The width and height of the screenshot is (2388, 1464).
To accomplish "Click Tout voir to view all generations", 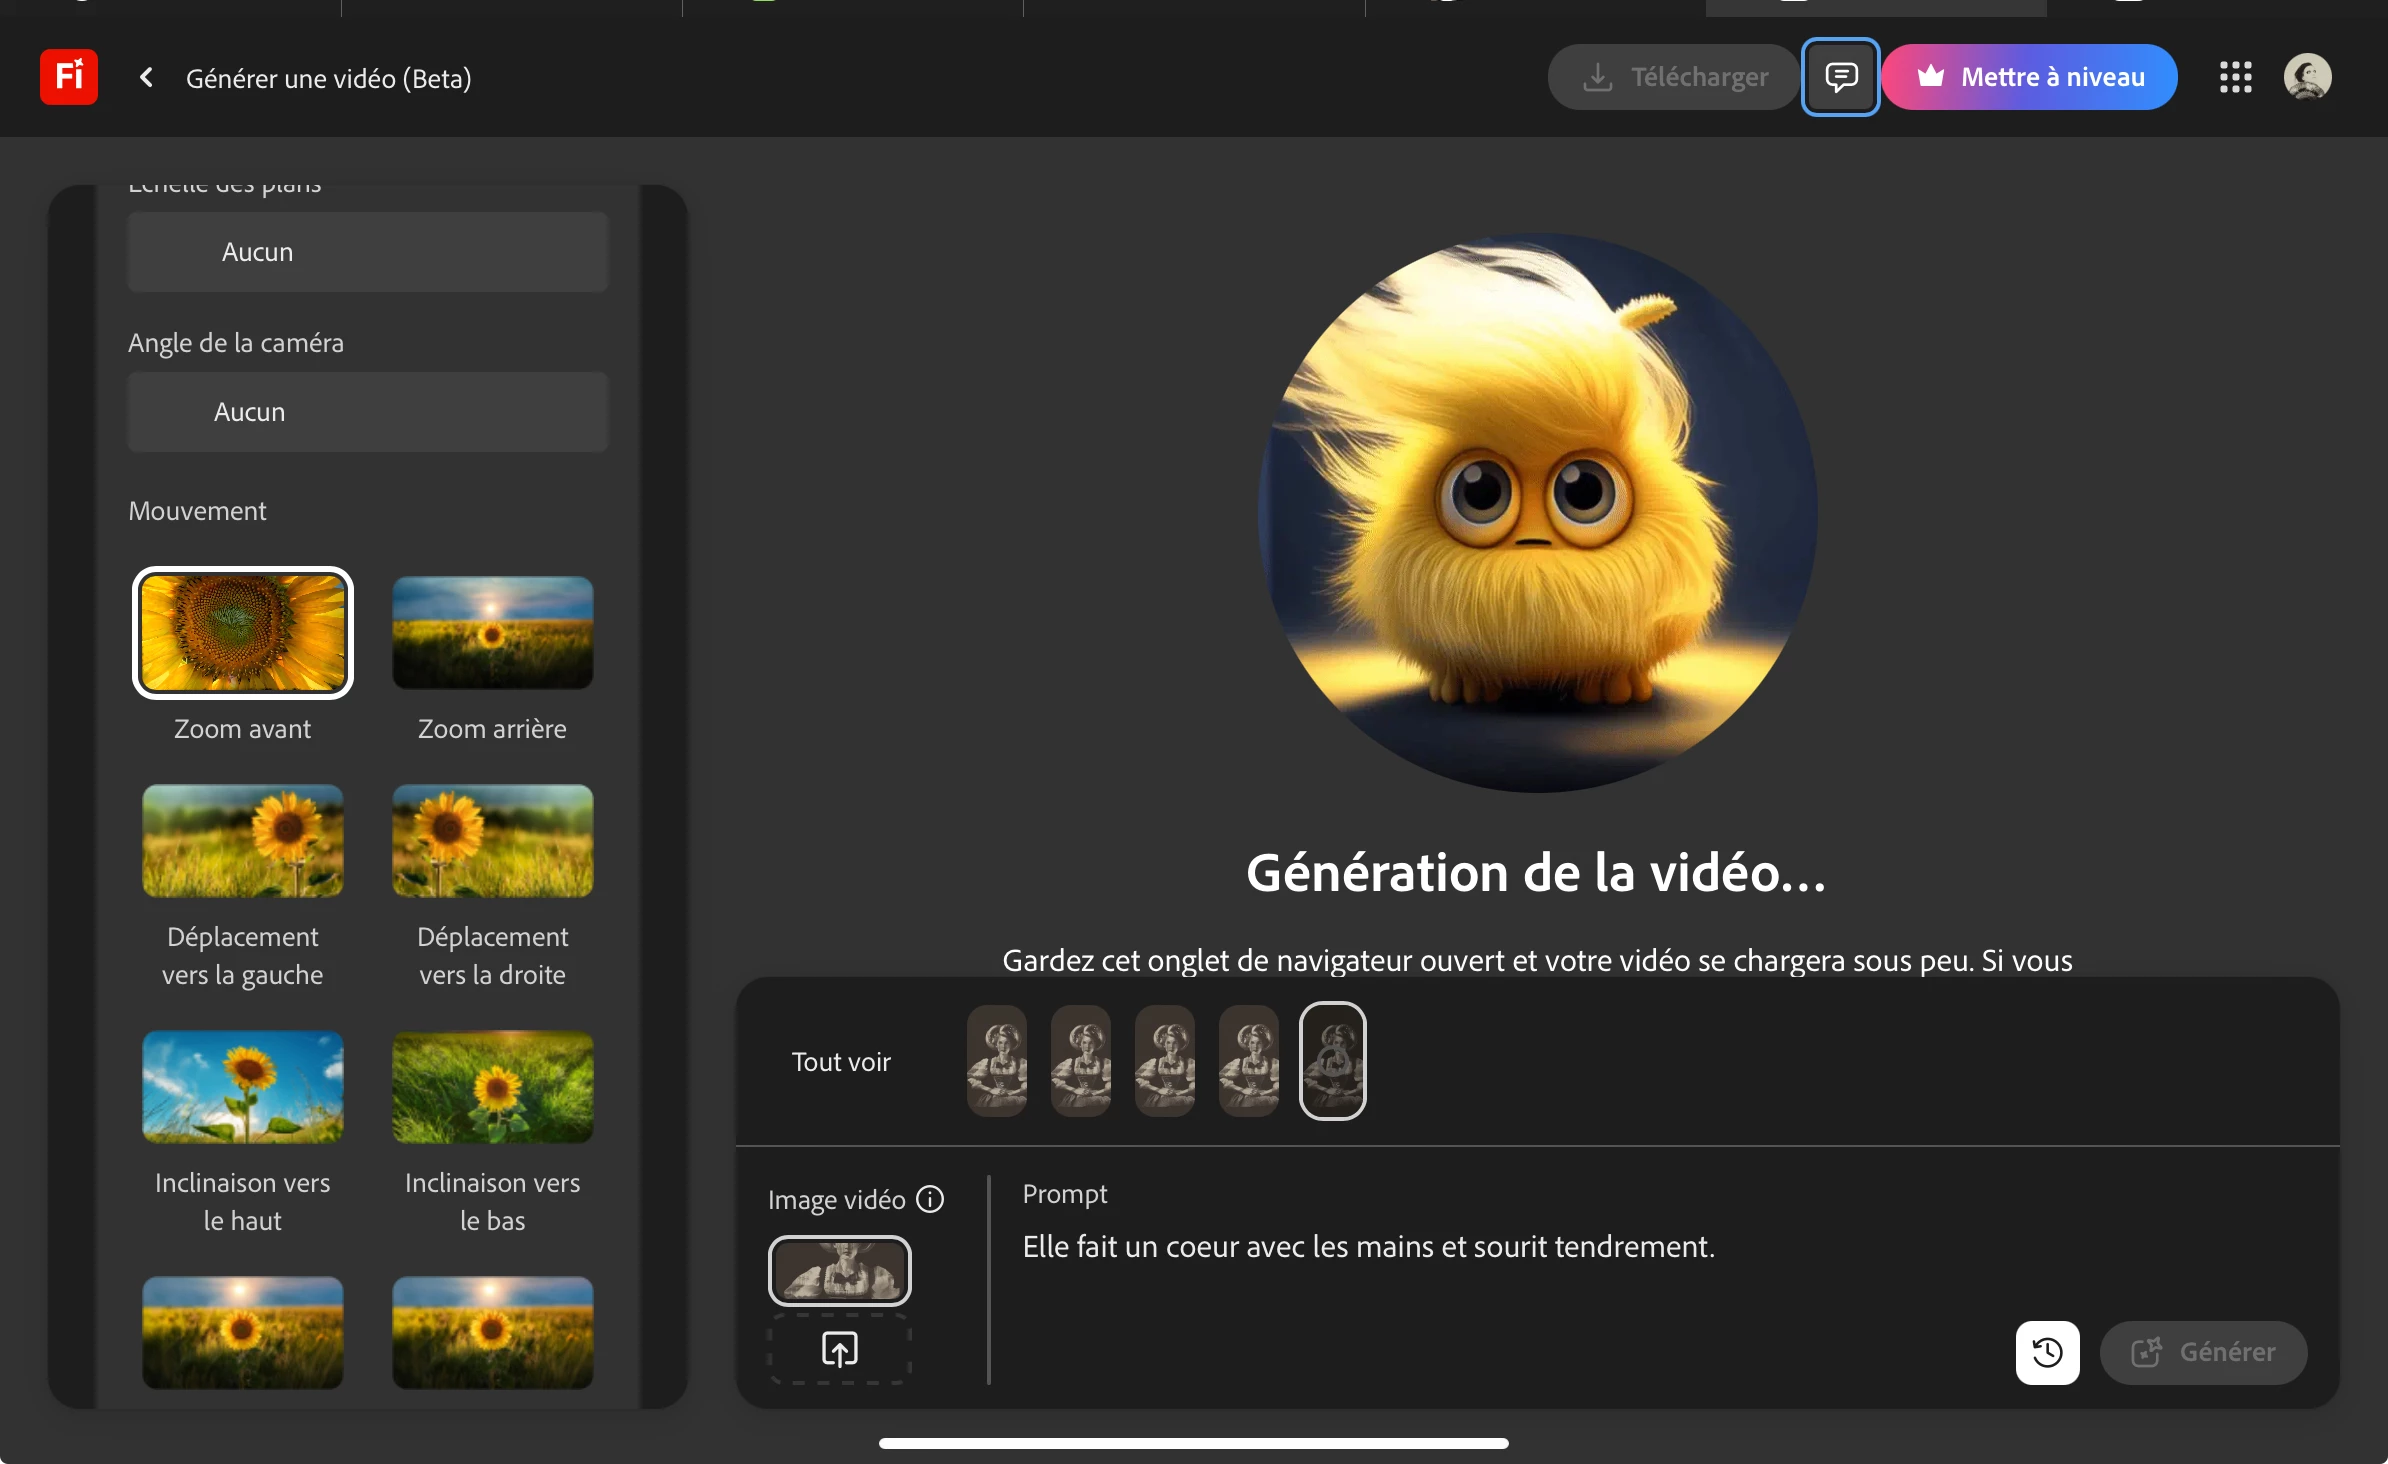I will (x=840, y=1062).
